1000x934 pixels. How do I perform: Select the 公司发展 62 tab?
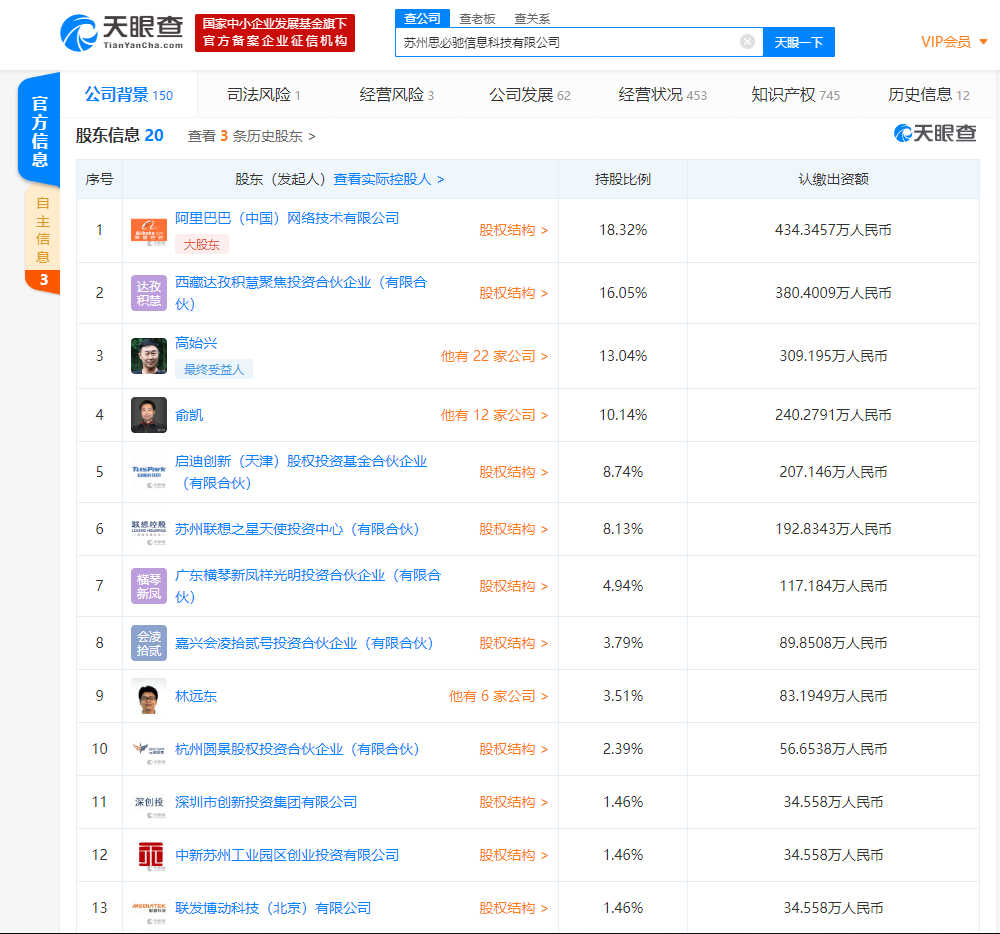pos(529,94)
